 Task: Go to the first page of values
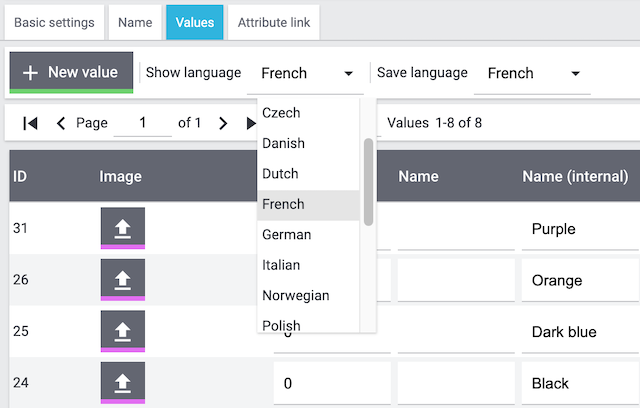coord(31,123)
